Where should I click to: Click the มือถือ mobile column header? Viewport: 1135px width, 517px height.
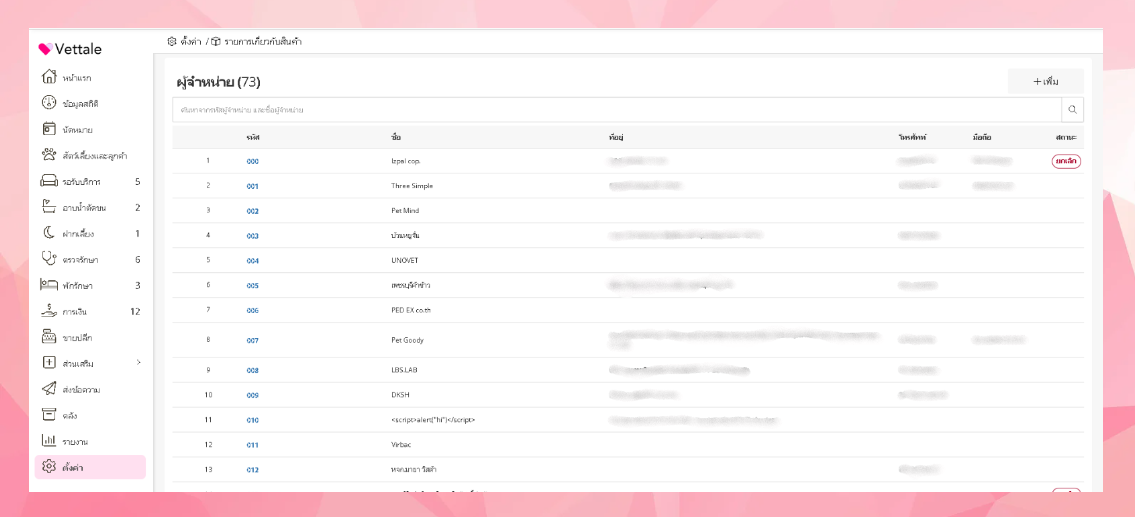982,137
